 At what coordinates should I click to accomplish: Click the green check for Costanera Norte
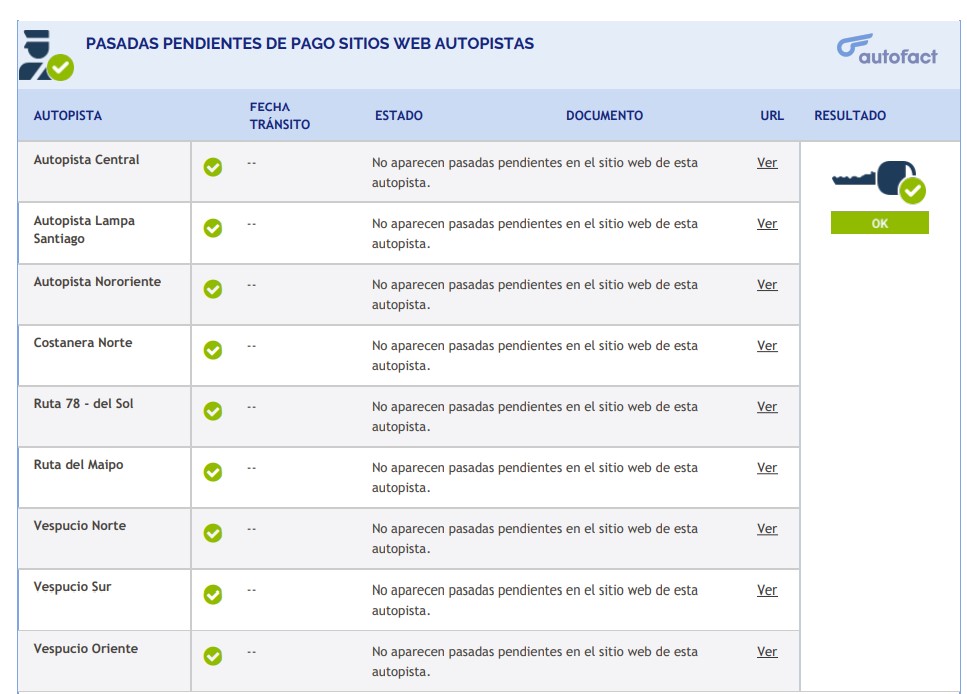[x=213, y=350]
